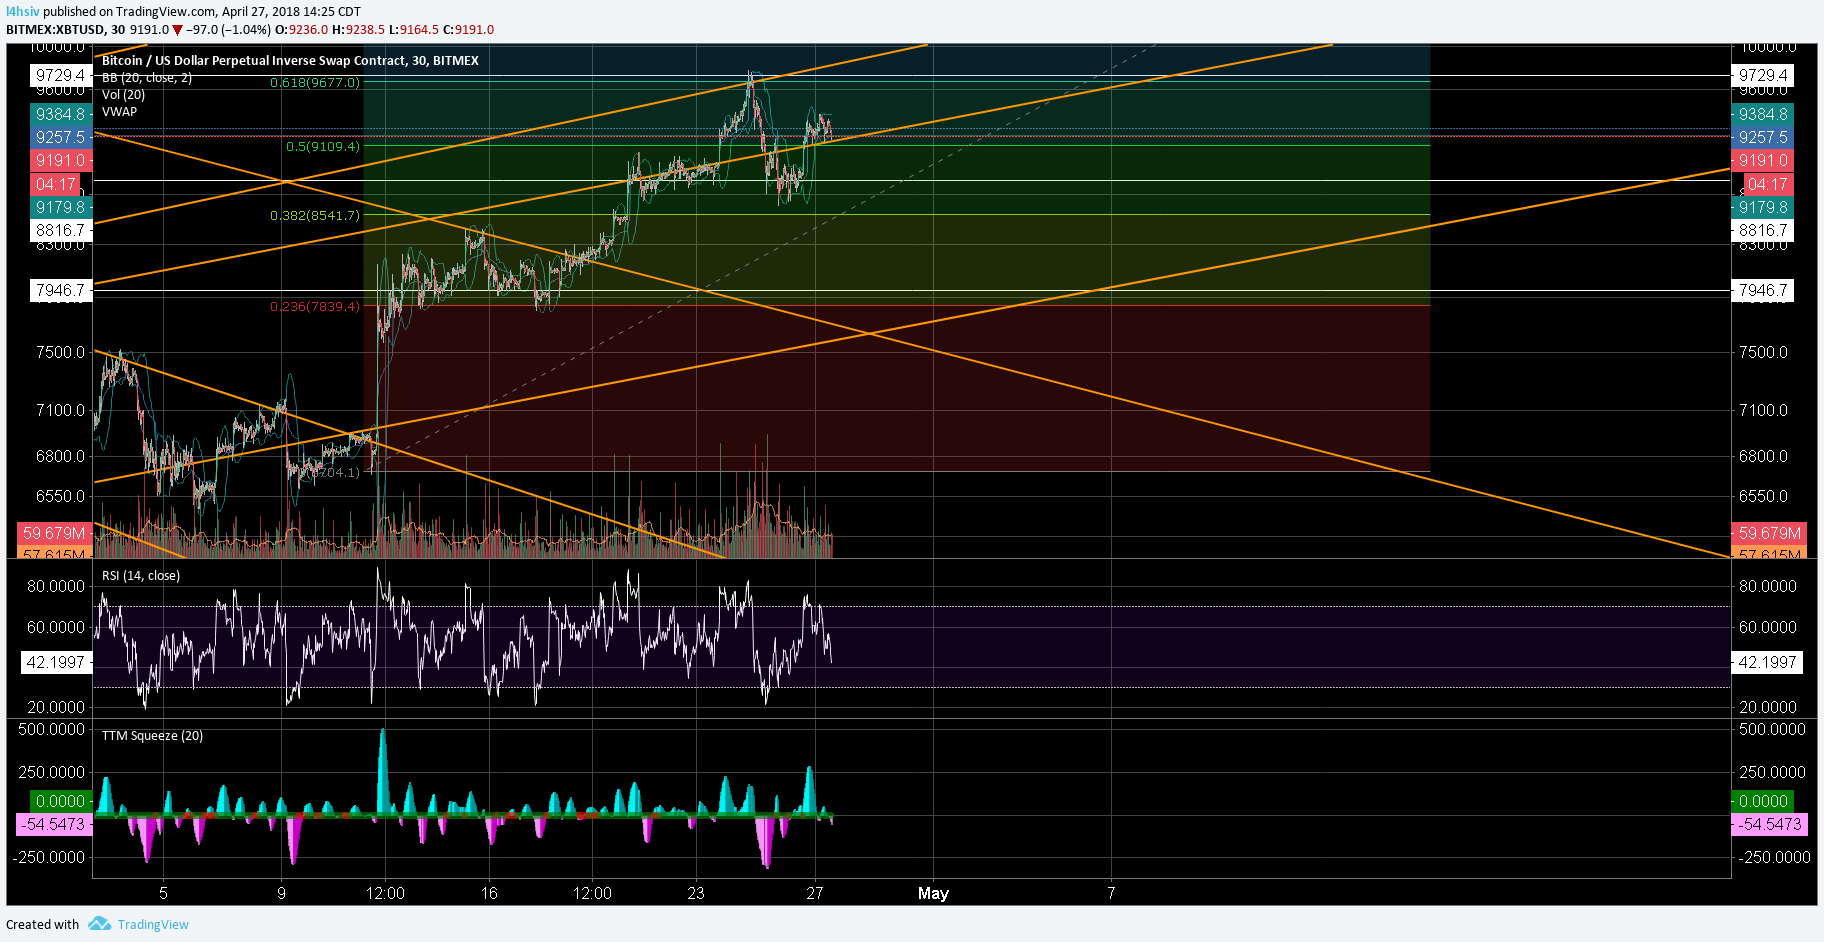Open the l4hsiv author profile link
This screenshot has height=942, width=1824.
[x=22, y=12]
